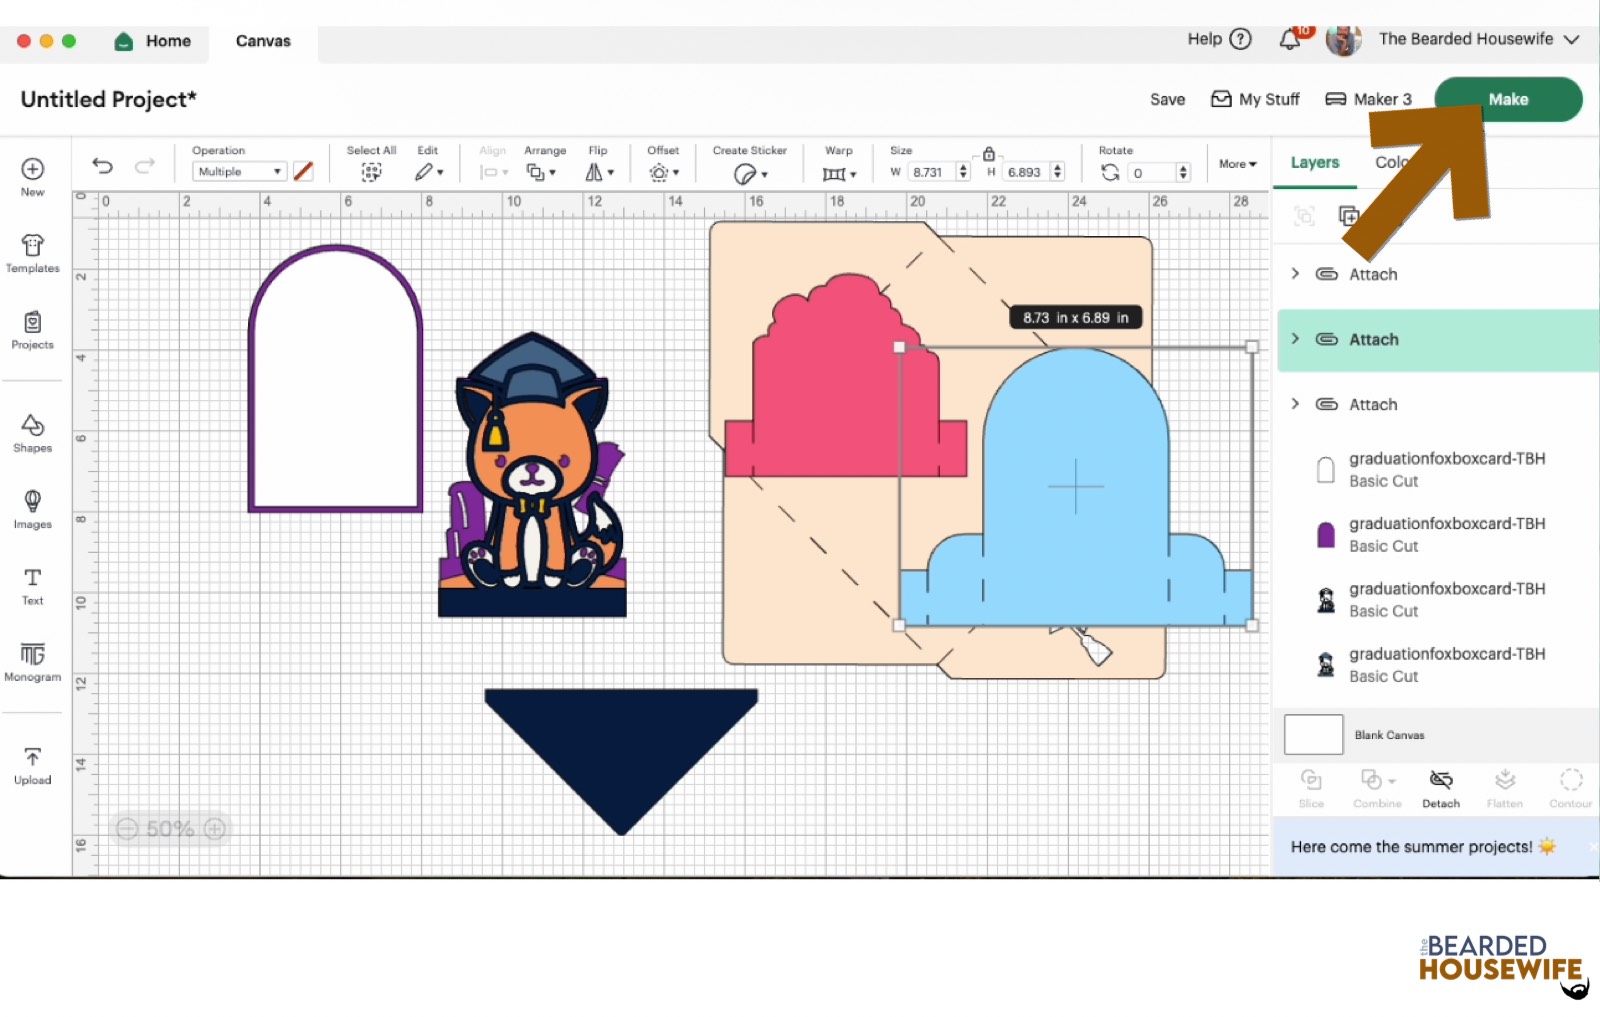Click the Detach icon

[x=1440, y=787]
